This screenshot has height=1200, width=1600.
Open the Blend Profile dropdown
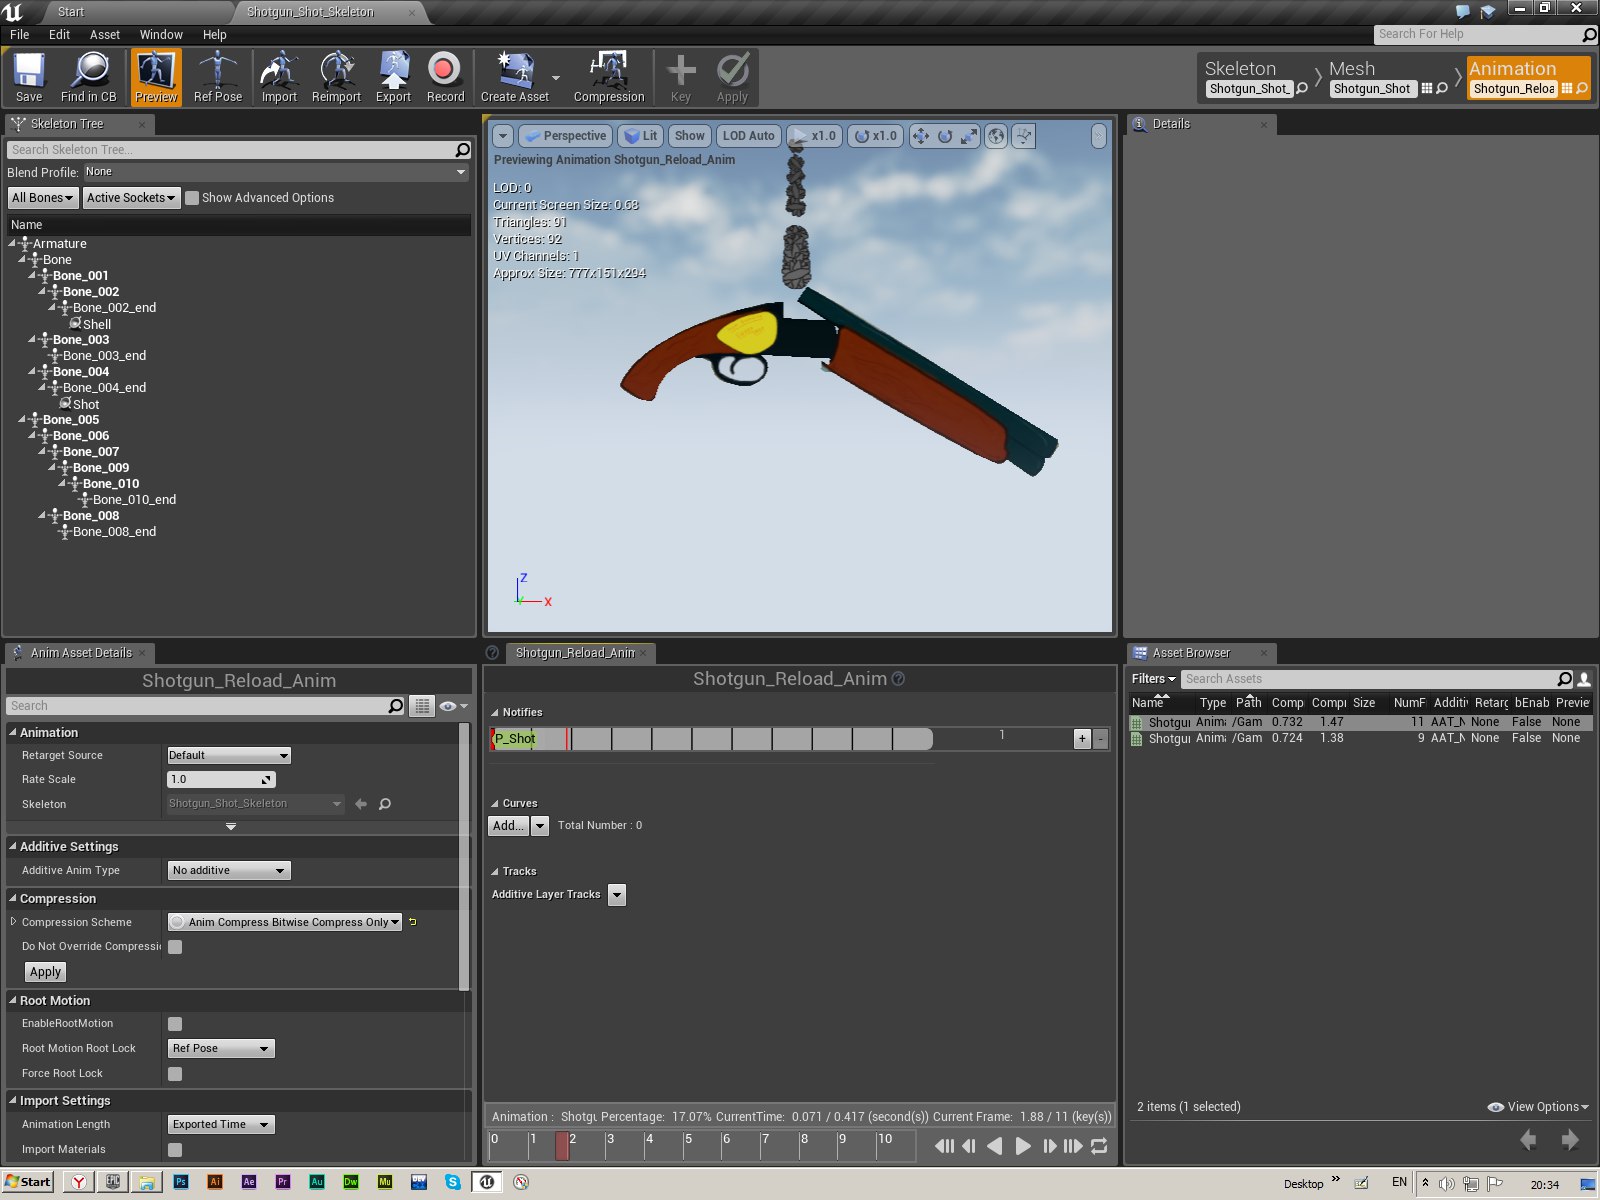pyautogui.click(x=275, y=172)
